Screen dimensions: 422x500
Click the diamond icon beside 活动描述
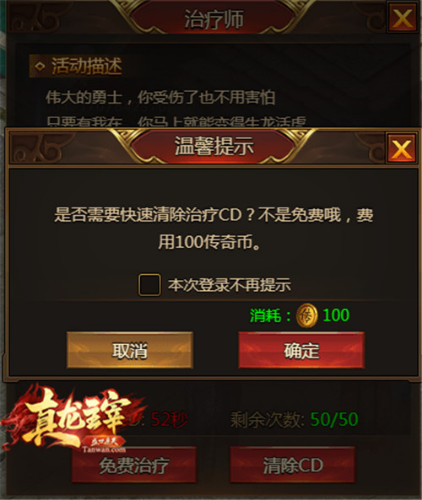coord(40,66)
